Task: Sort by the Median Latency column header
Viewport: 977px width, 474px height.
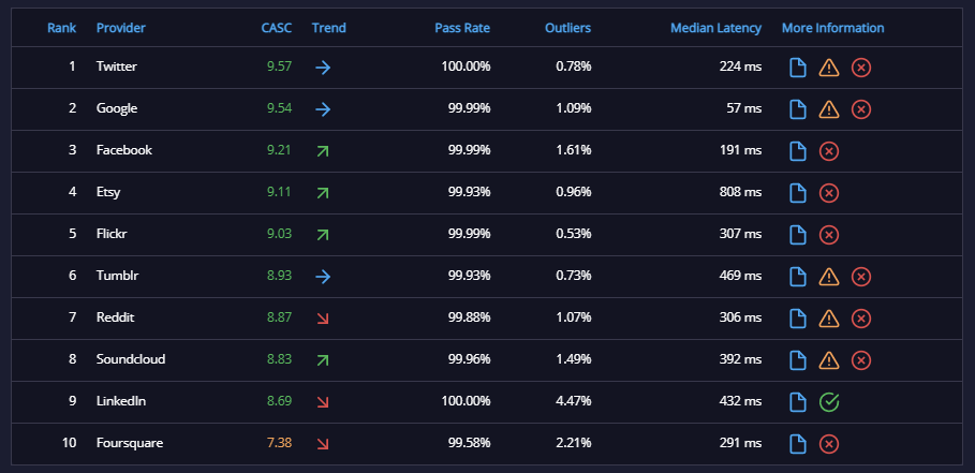Action: (716, 28)
